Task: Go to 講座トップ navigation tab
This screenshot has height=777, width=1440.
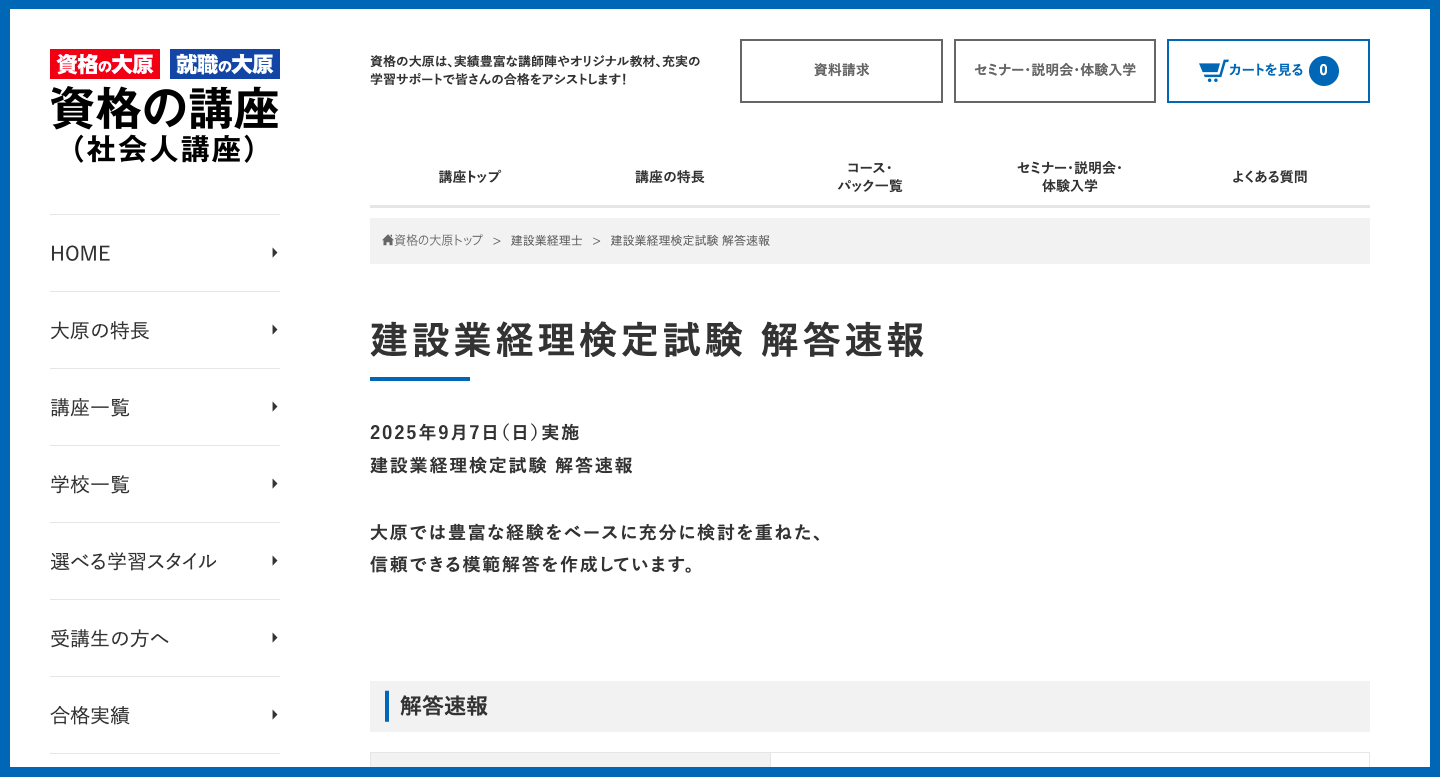Action: [x=469, y=177]
